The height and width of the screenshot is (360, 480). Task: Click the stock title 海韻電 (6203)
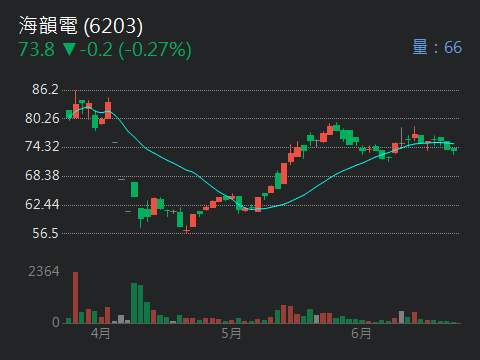(81, 26)
